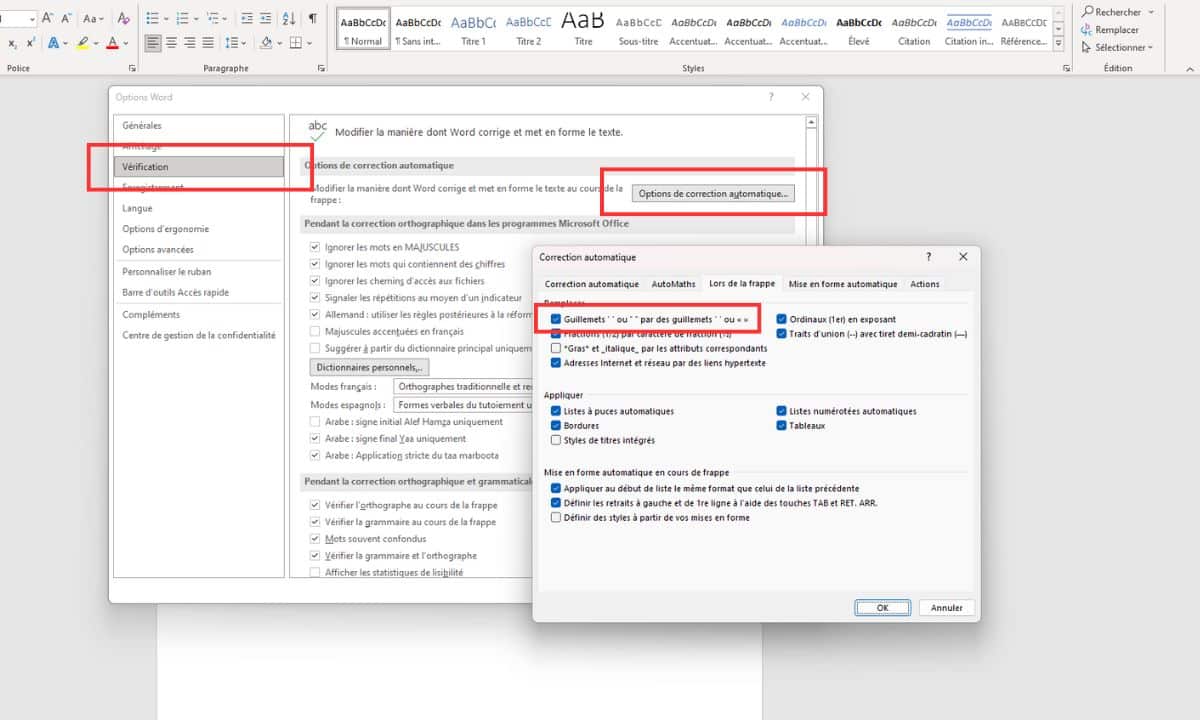Expand the Styles gallery
Image resolution: width=1200 pixels, height=720 pixels.
pyautogui.click(x=1060, y=45)
